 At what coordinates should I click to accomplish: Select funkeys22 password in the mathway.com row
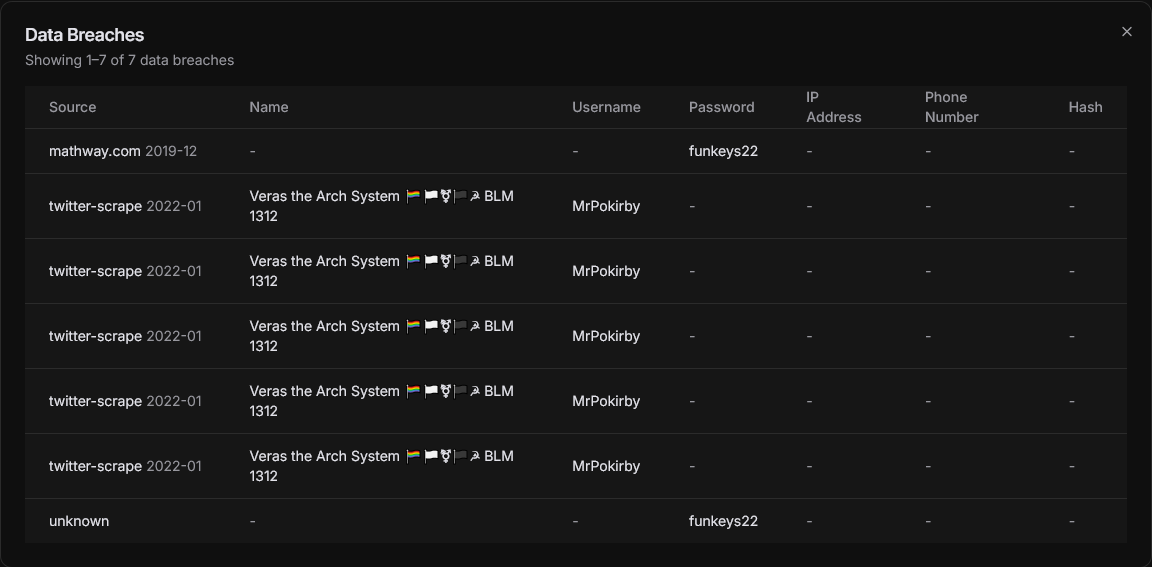723,151
